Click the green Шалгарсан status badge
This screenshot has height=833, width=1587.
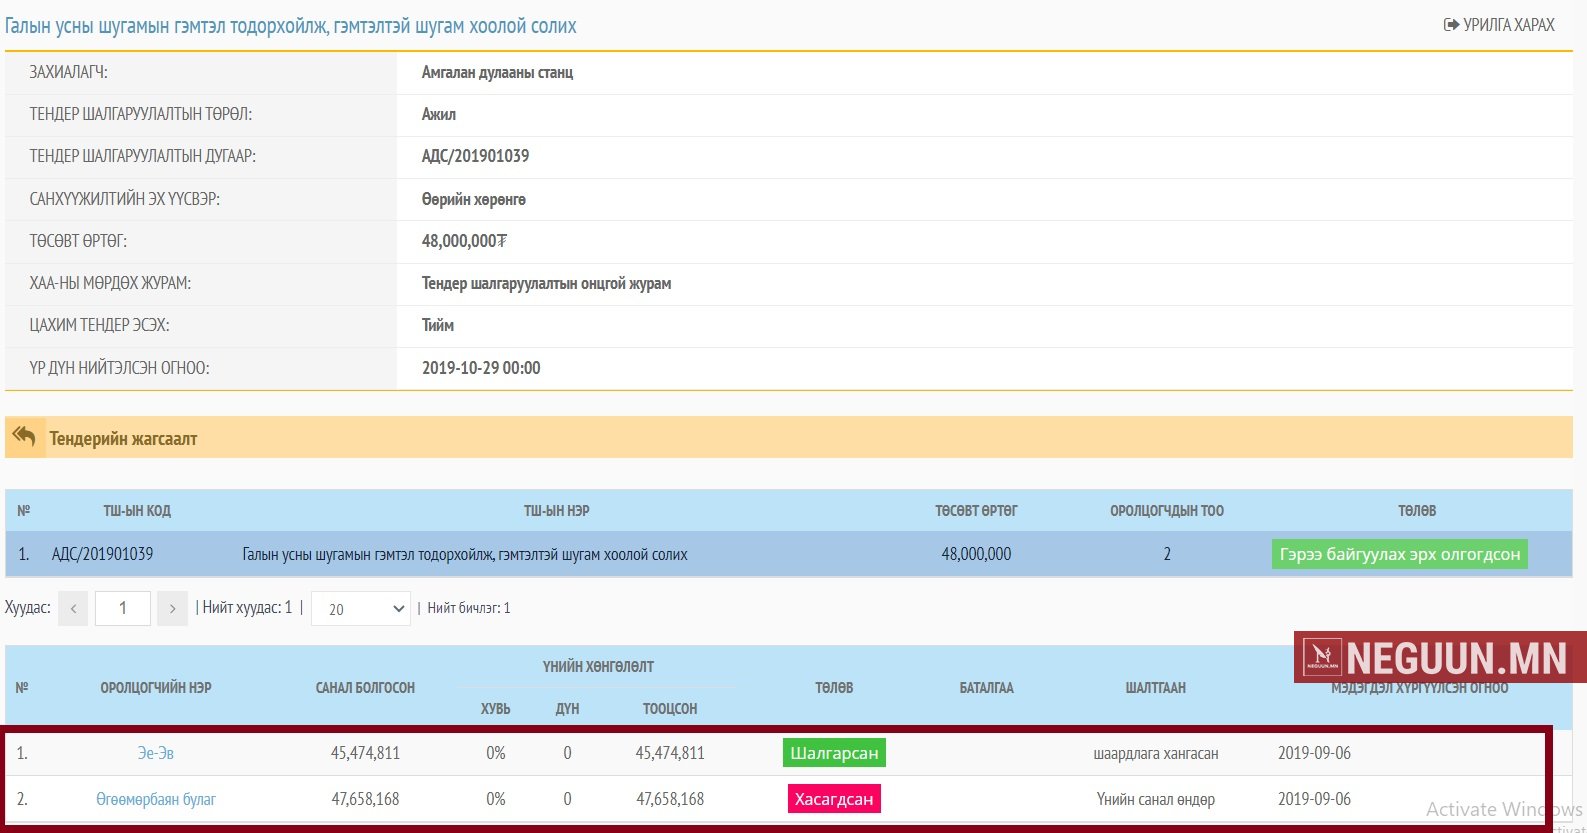834,753
